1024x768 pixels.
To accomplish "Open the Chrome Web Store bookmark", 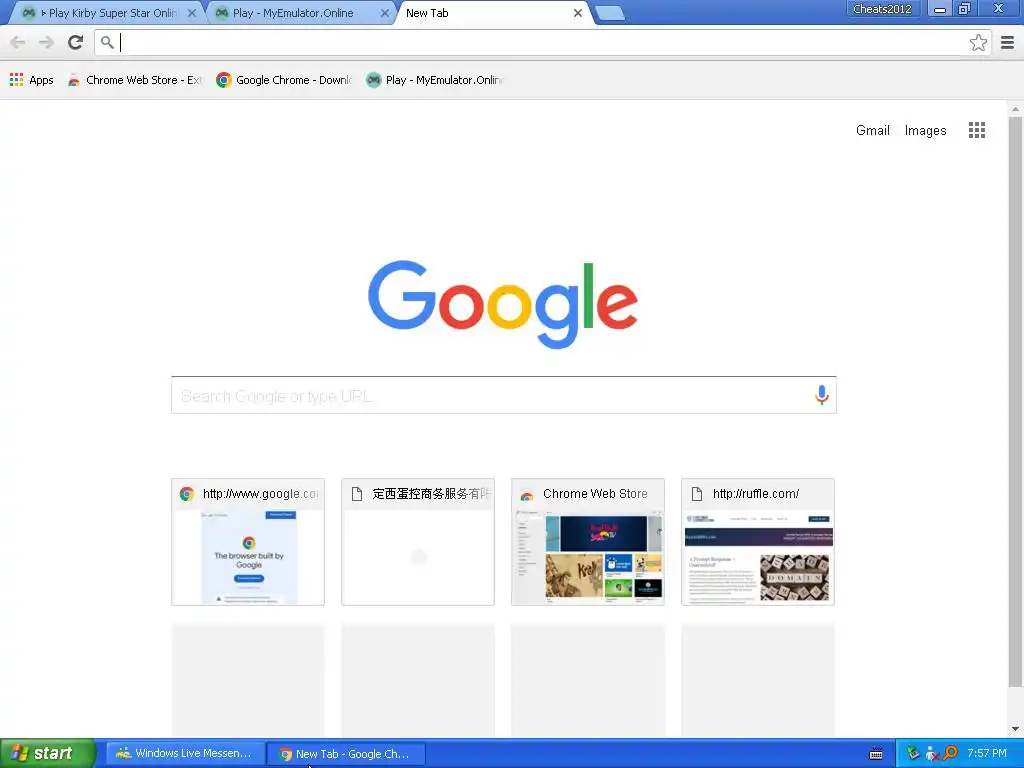I will [135, 80].
